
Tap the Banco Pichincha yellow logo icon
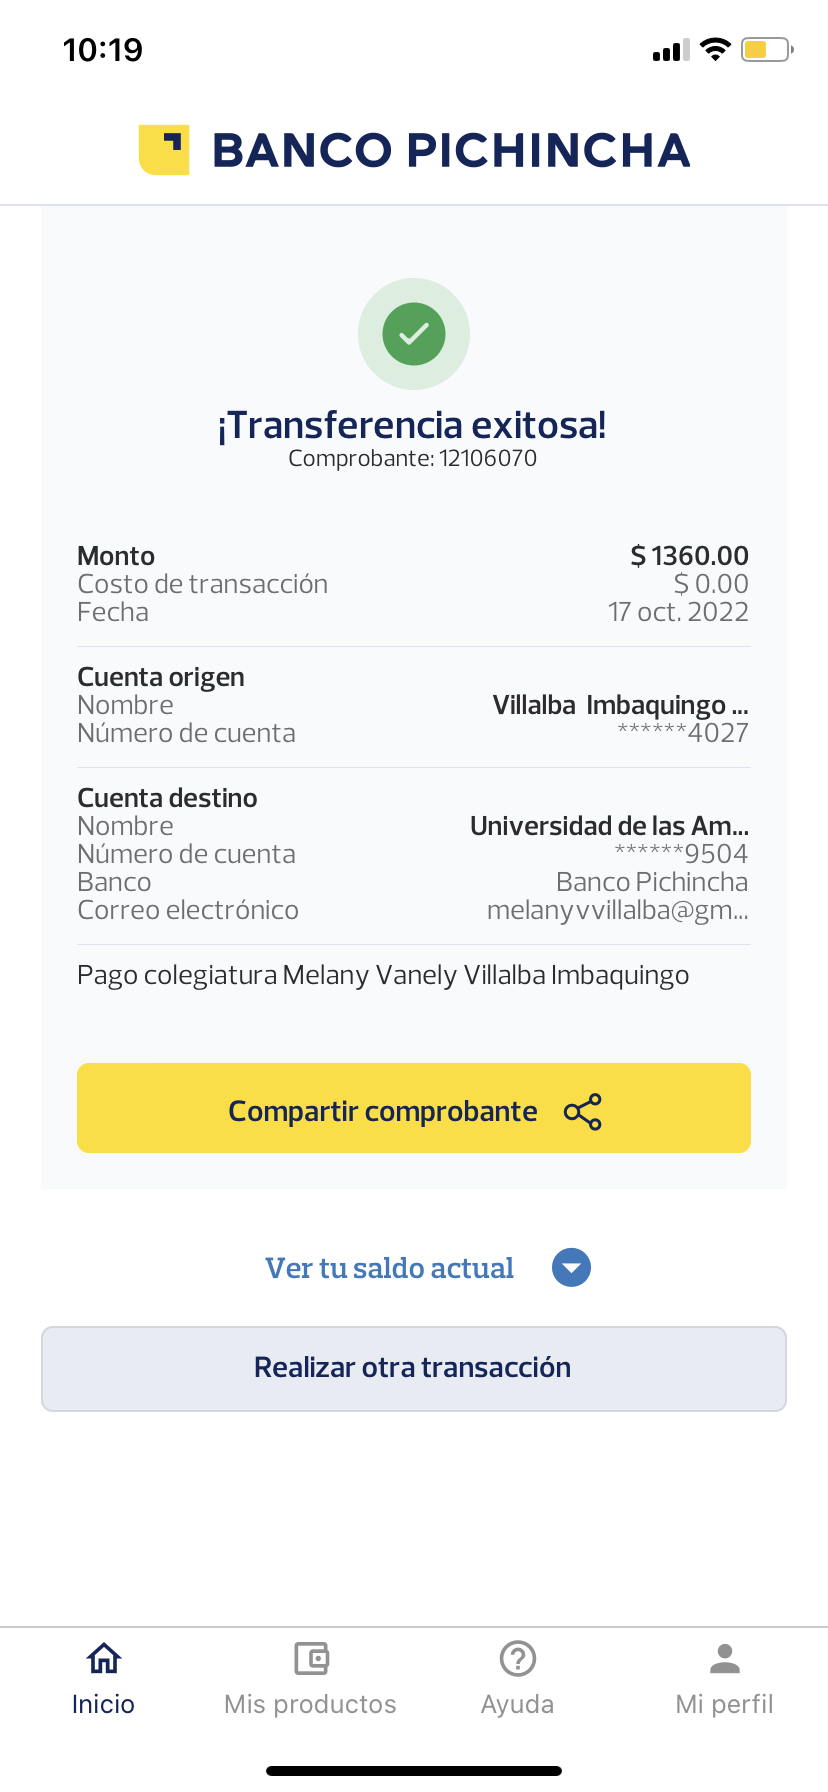[x=164, y=150]
